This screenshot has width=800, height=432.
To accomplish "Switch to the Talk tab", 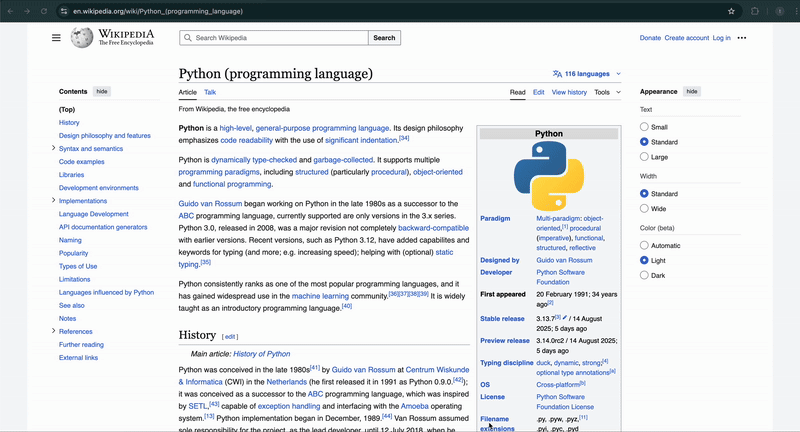I will pyautogui.click(x=210, y=92).
